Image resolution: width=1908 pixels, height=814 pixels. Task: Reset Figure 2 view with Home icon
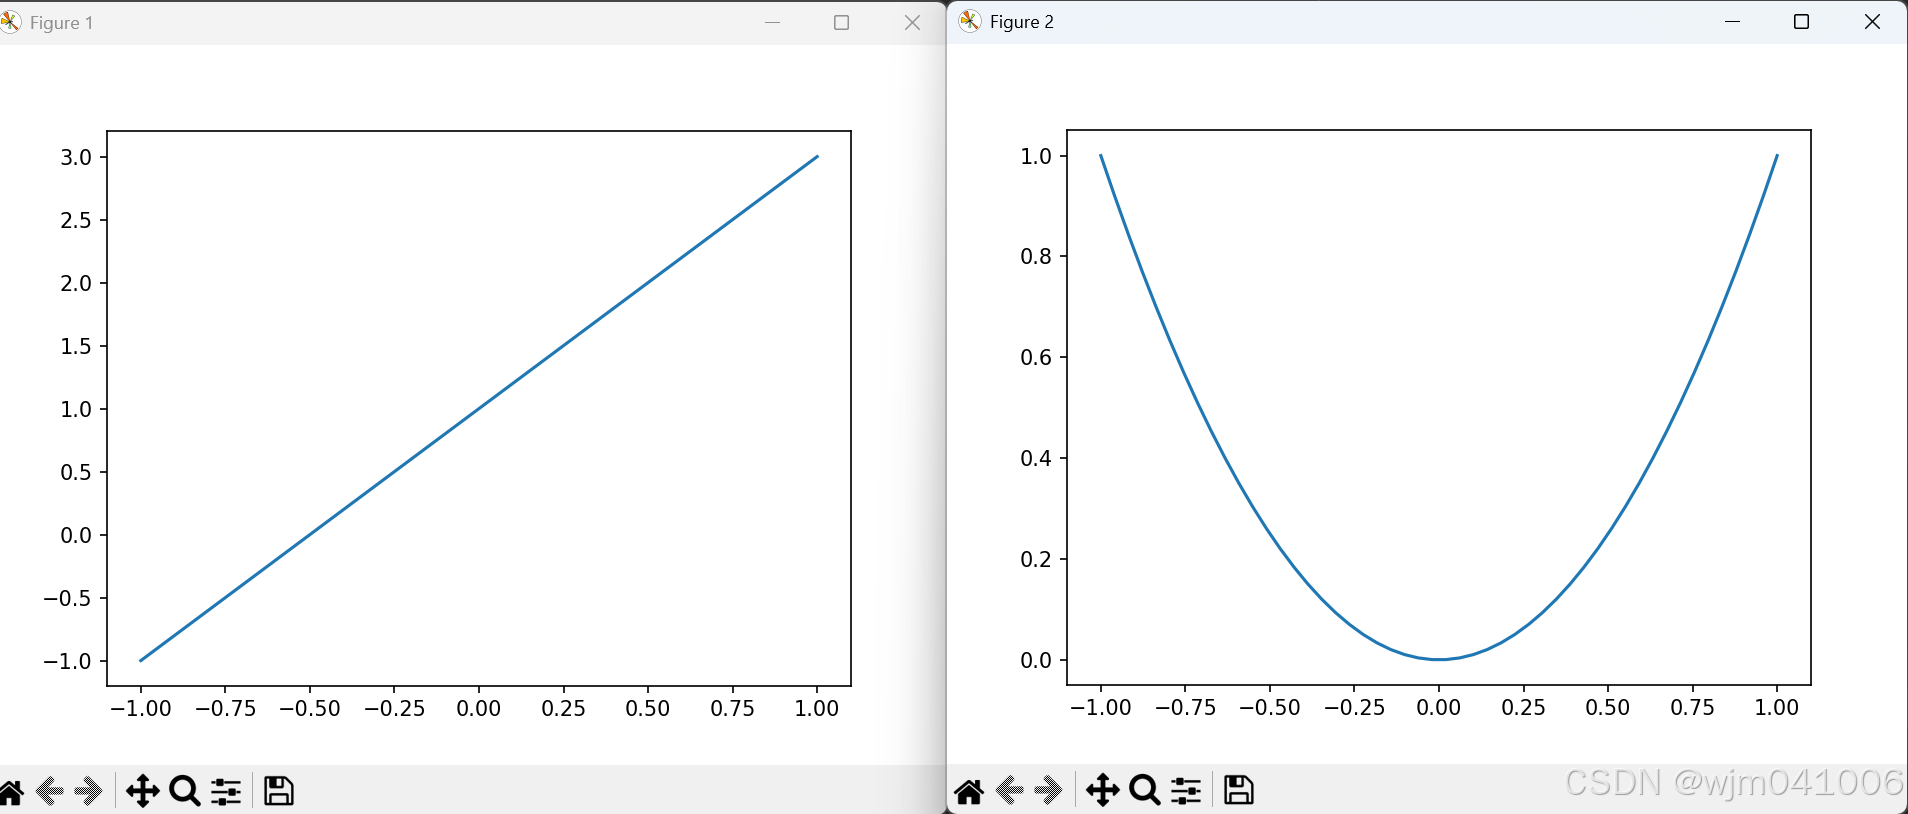point(969,791)
